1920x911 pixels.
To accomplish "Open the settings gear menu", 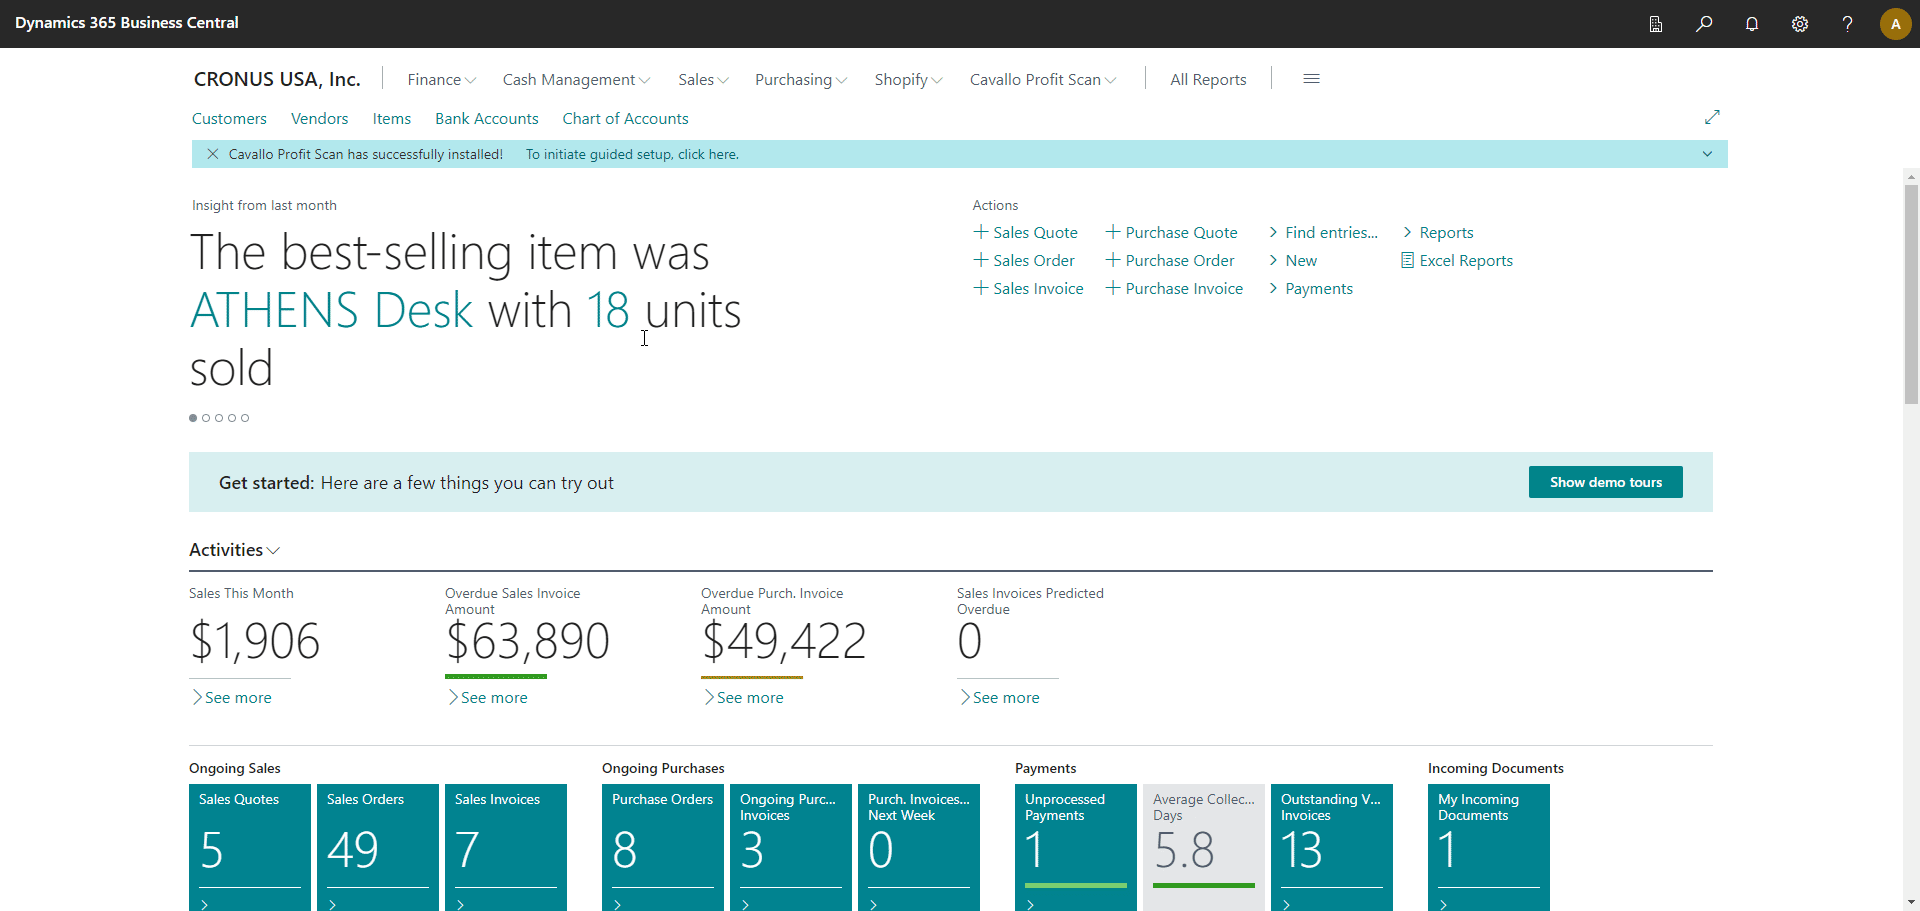I will click(x=1800, y=24).
